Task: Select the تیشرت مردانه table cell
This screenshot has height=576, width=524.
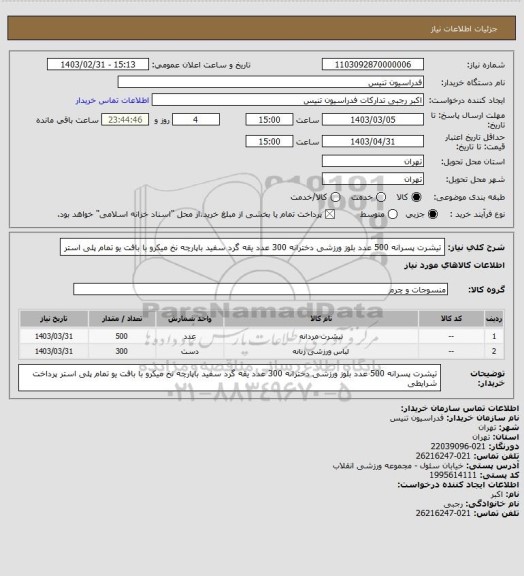Action: (321, 336)
